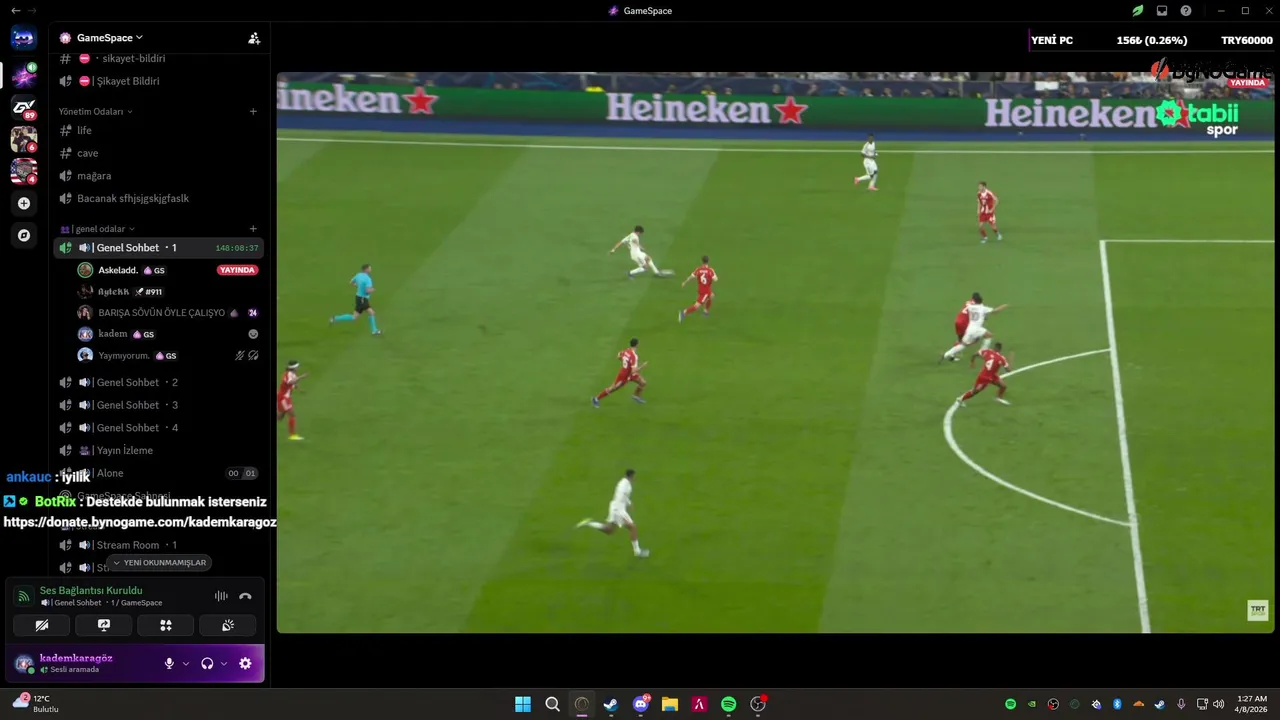The height and width of the screenshot is (720, 1280).
Task: Deafen with headphones icon
Action: pyautogui.click(x=207, y=663)
